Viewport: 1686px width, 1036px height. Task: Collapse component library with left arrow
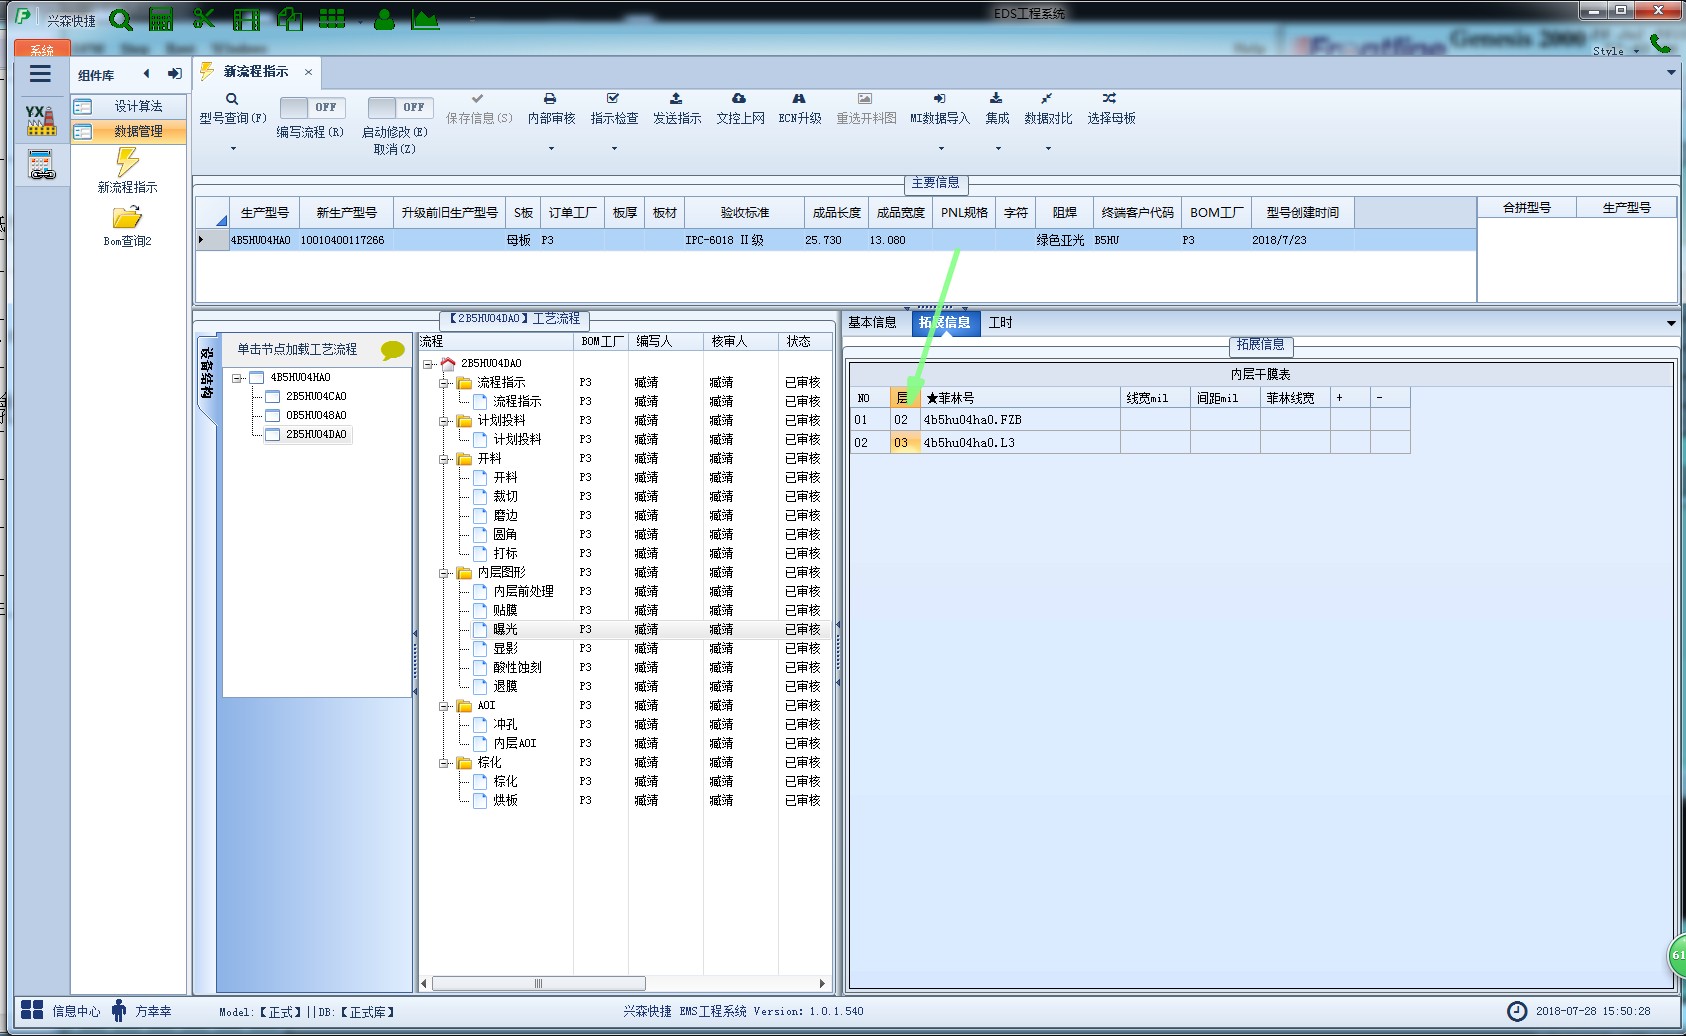coord(146,73)
